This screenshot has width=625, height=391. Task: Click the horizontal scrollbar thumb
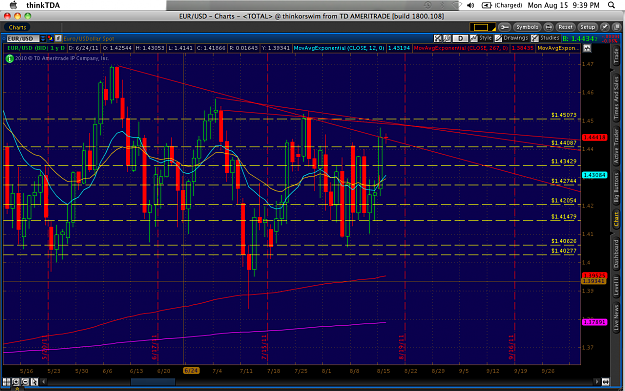153,382
